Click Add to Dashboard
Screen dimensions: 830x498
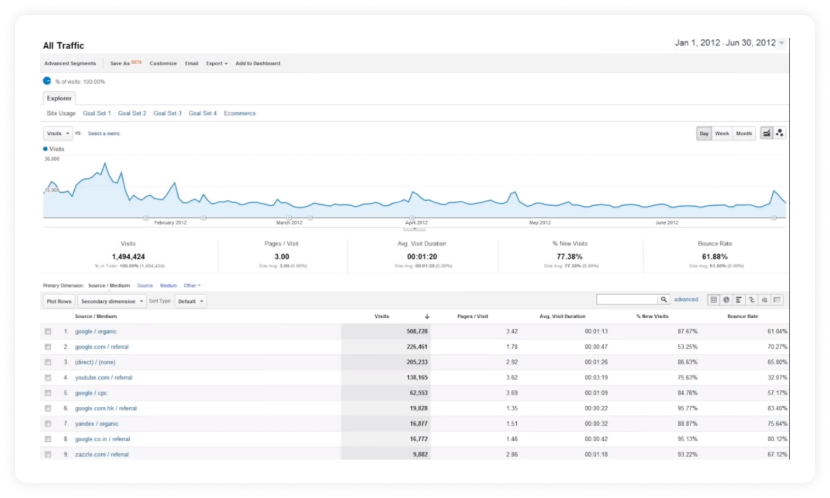pos(258,64)
